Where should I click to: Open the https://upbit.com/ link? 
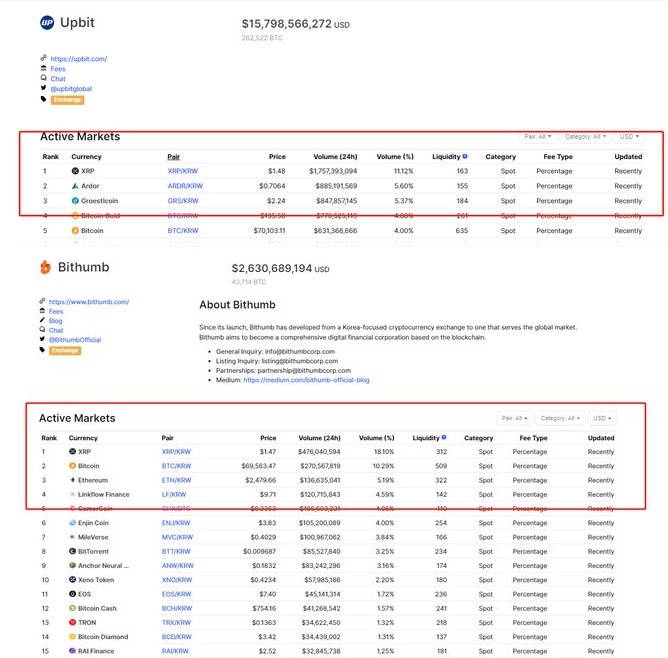point(79,59)
